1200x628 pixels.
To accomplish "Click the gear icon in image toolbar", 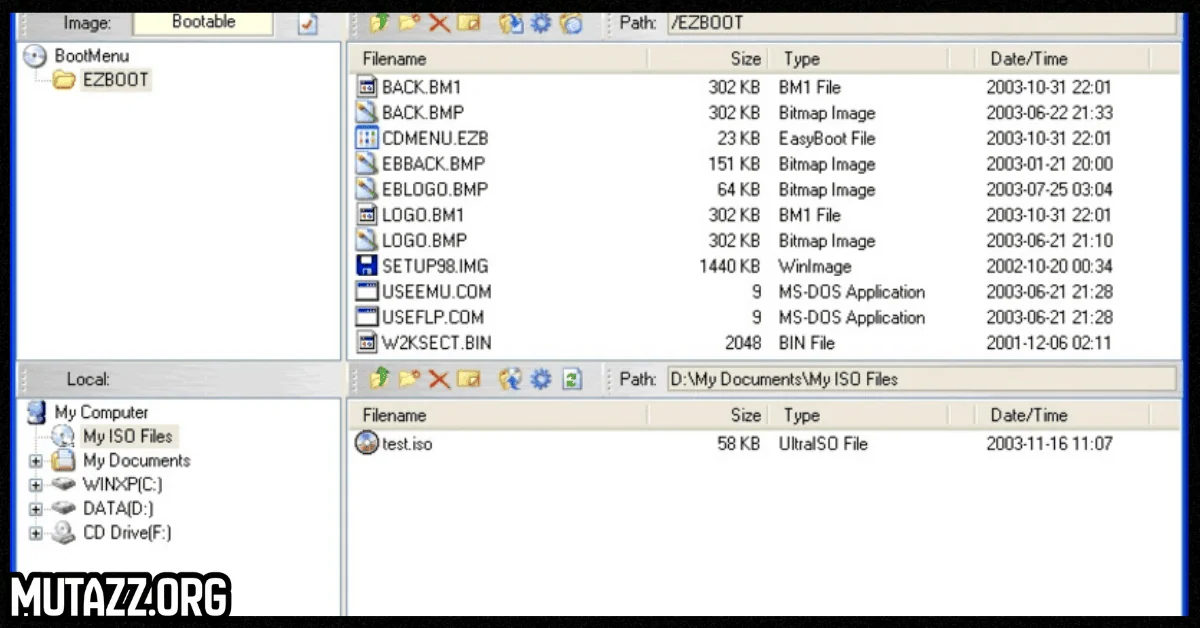I will [541, 23].
